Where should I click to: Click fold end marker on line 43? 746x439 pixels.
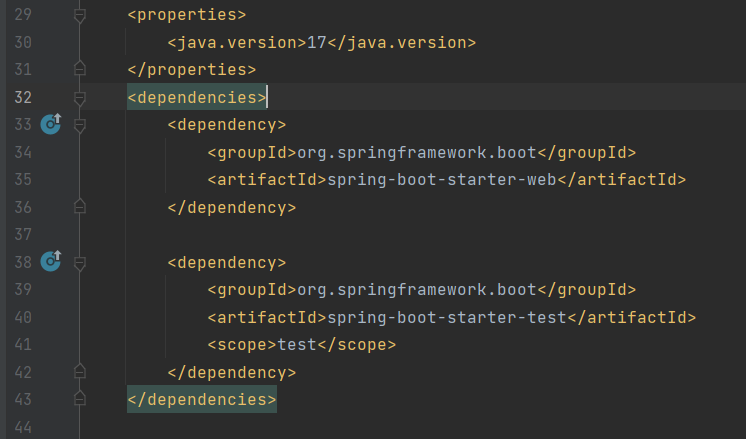pos(80,399)
